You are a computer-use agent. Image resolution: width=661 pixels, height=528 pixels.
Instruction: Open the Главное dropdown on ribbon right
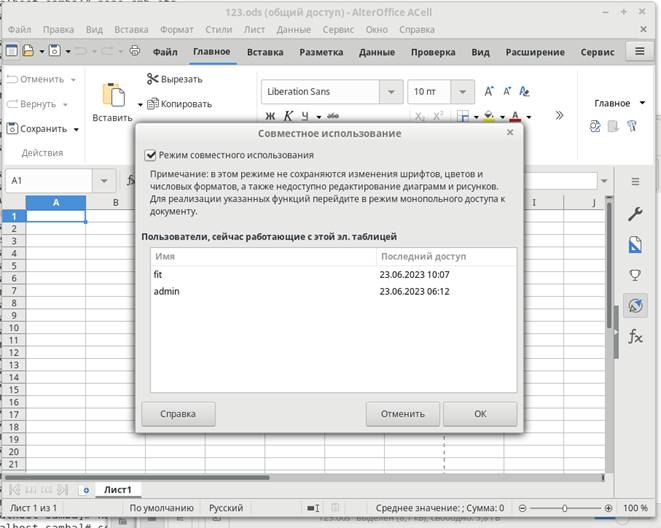tap(619, 103)
